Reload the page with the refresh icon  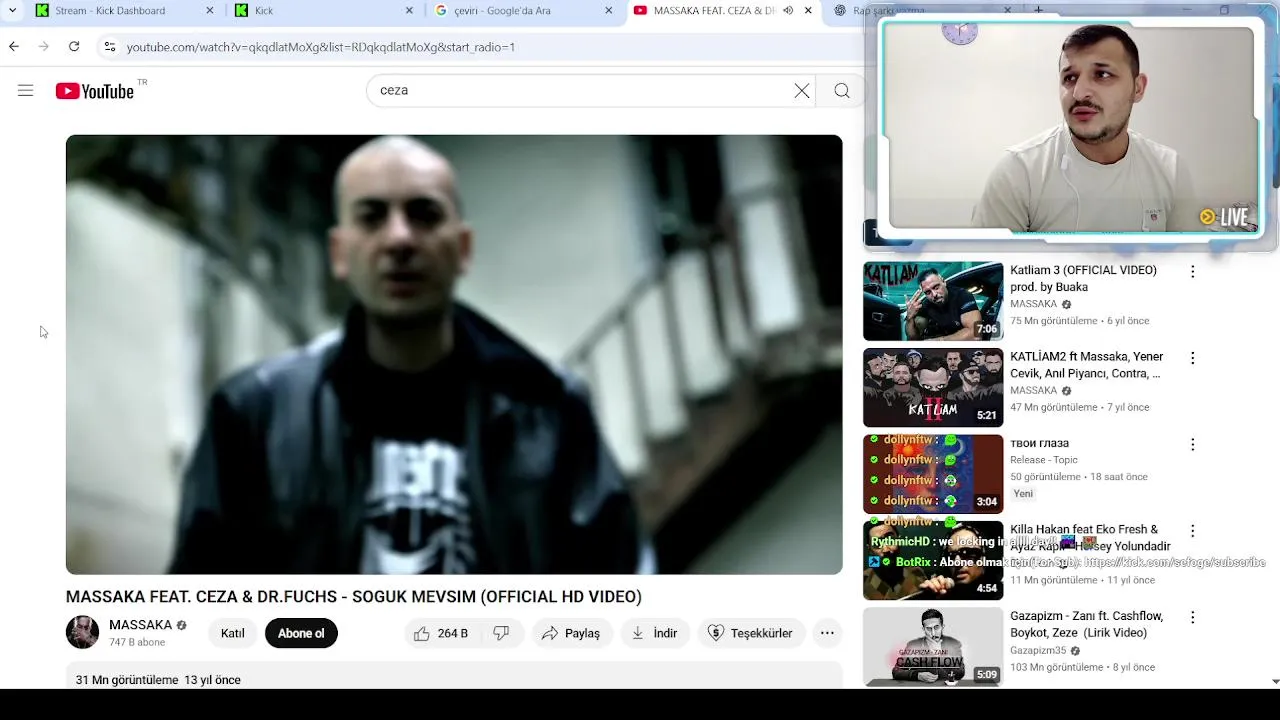pos(74,46)
